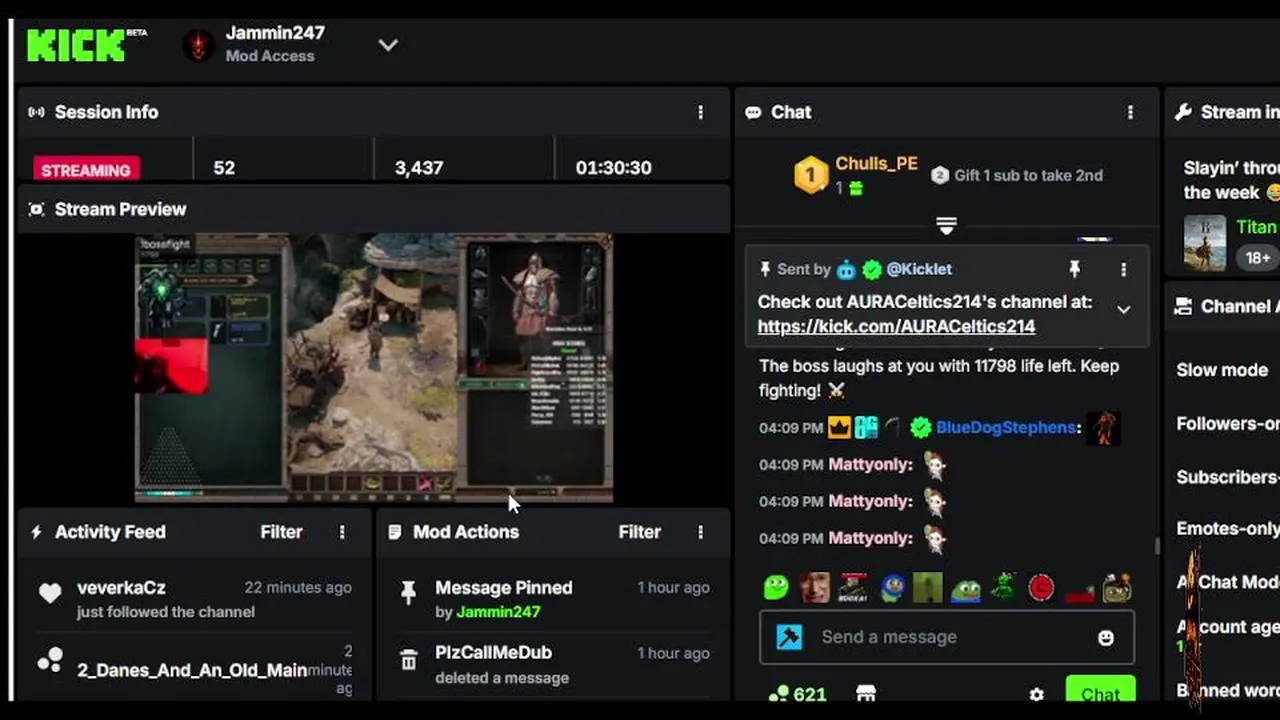1280x720 pixels.
Task: Click the @Kicklet sender name
Action: click(918, 269)
